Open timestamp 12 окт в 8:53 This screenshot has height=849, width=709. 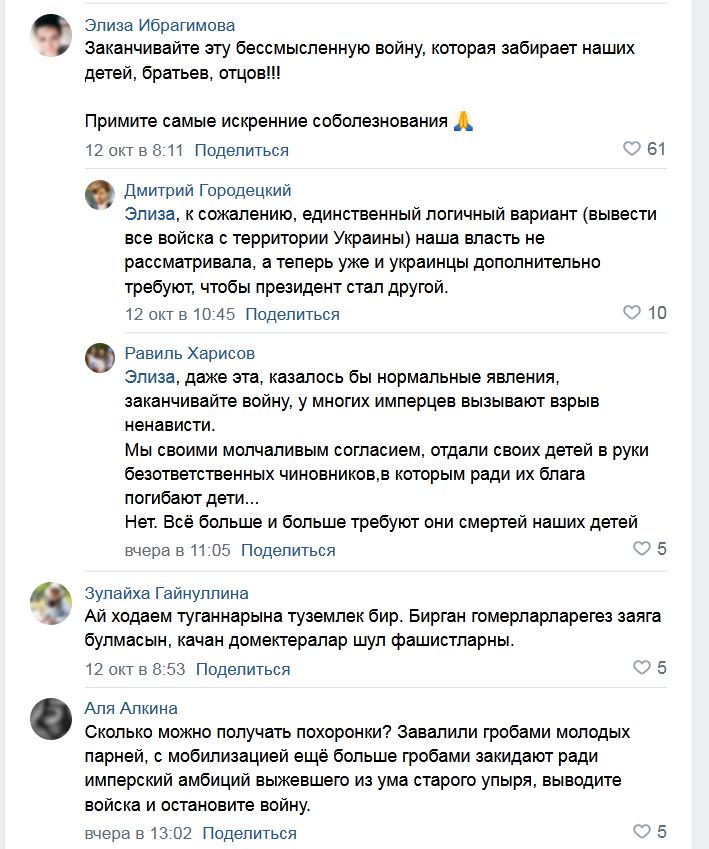135,668
